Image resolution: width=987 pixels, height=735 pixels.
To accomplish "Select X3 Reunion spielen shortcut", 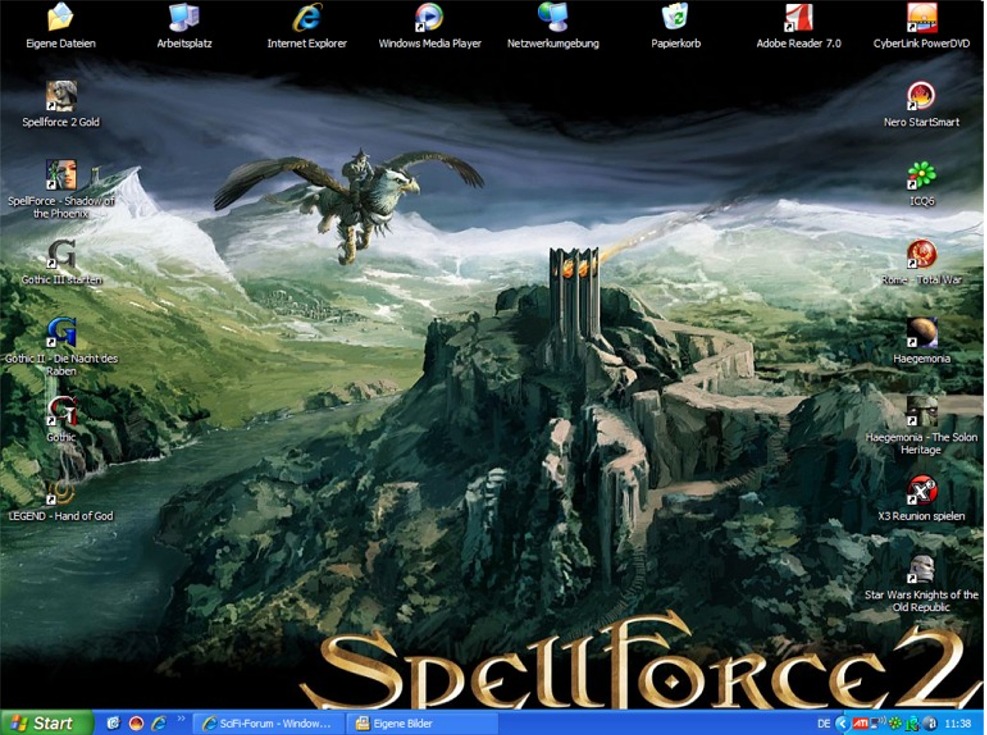I will pos(921,491).
